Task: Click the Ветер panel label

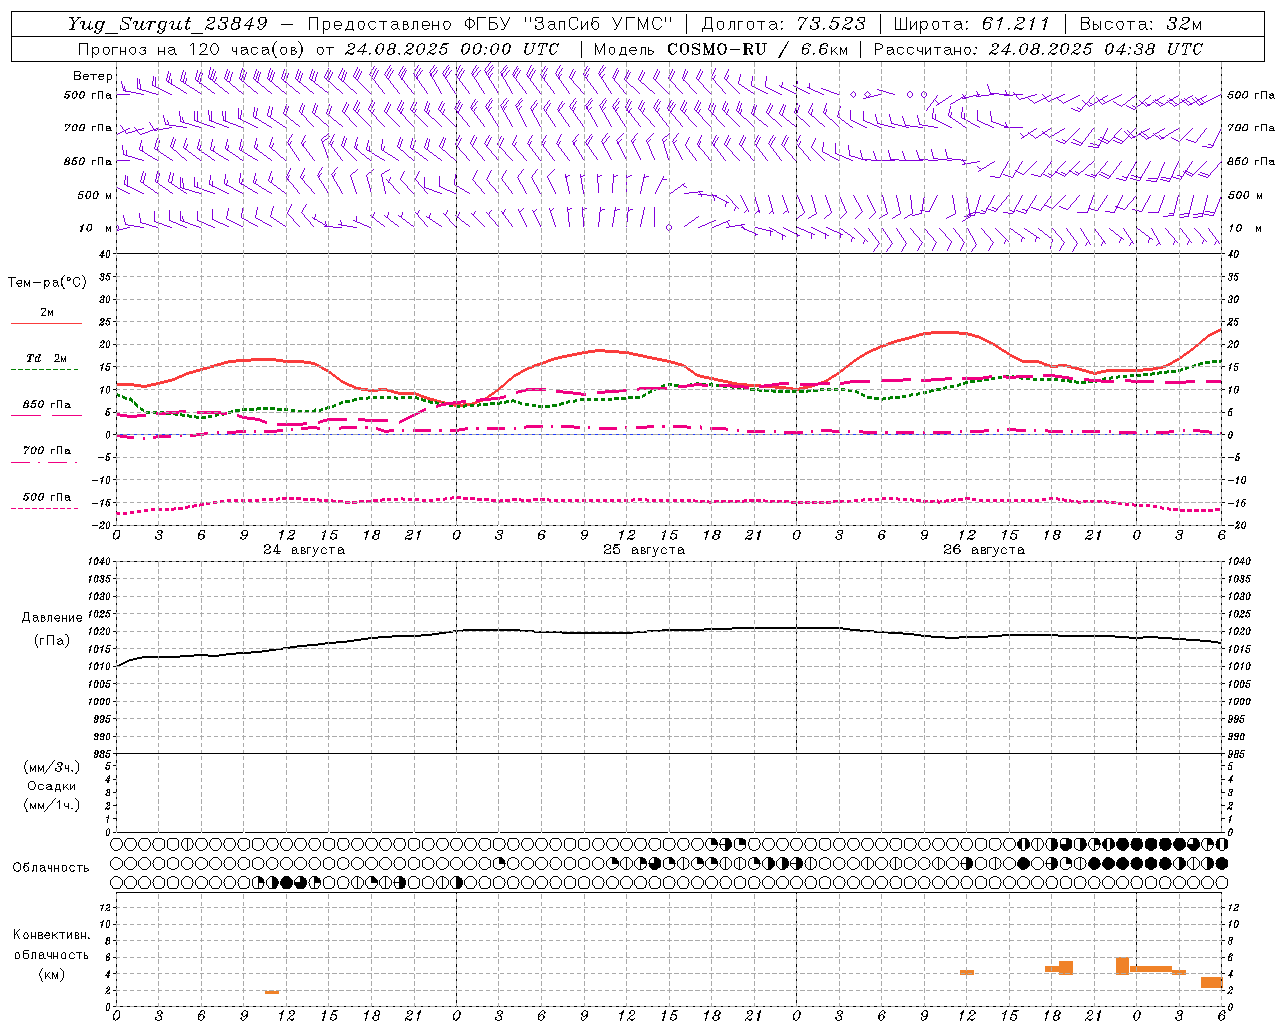Action: tap(92, 76)
